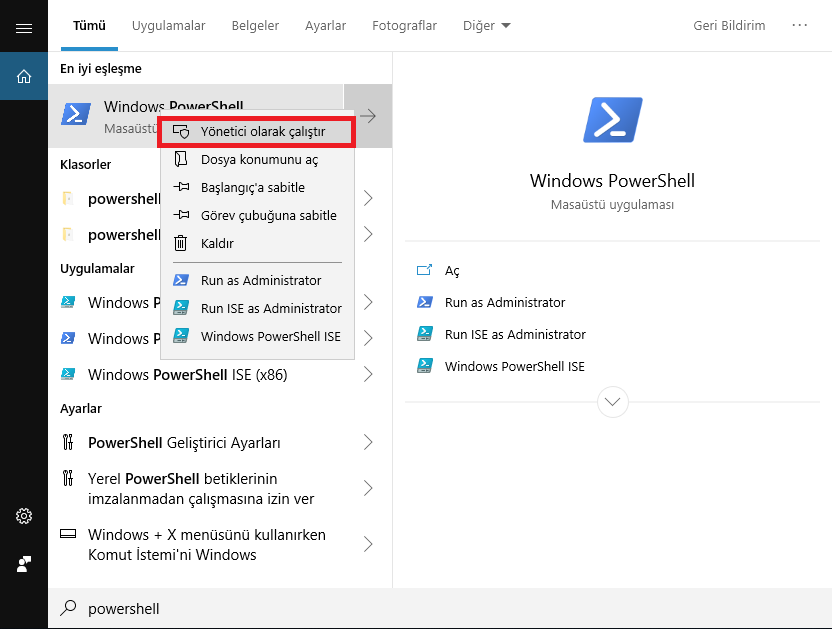The height and width of the screenshot is (629, 832).
Task: Open the Settings gear icon in sidebar
Action: 24,516
